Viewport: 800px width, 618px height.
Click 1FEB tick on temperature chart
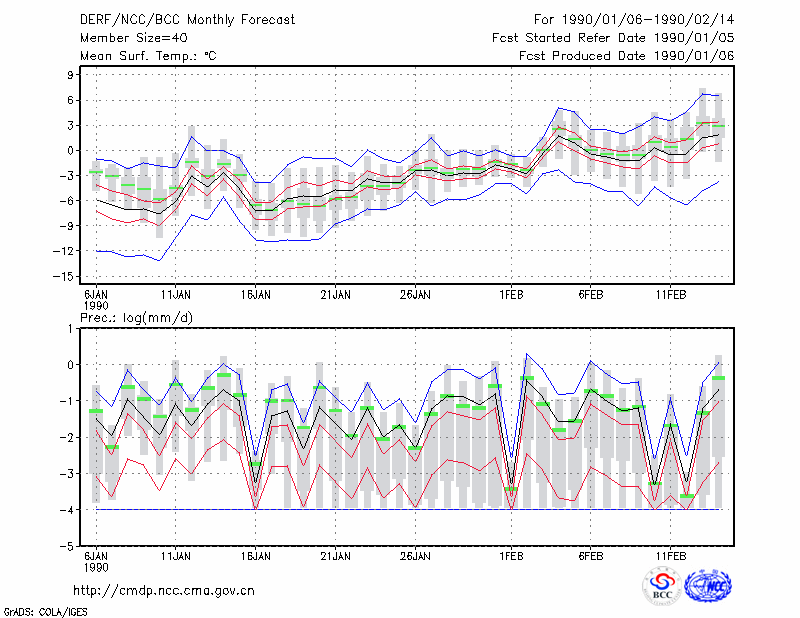pyautogui.click(x=511, y=295)
